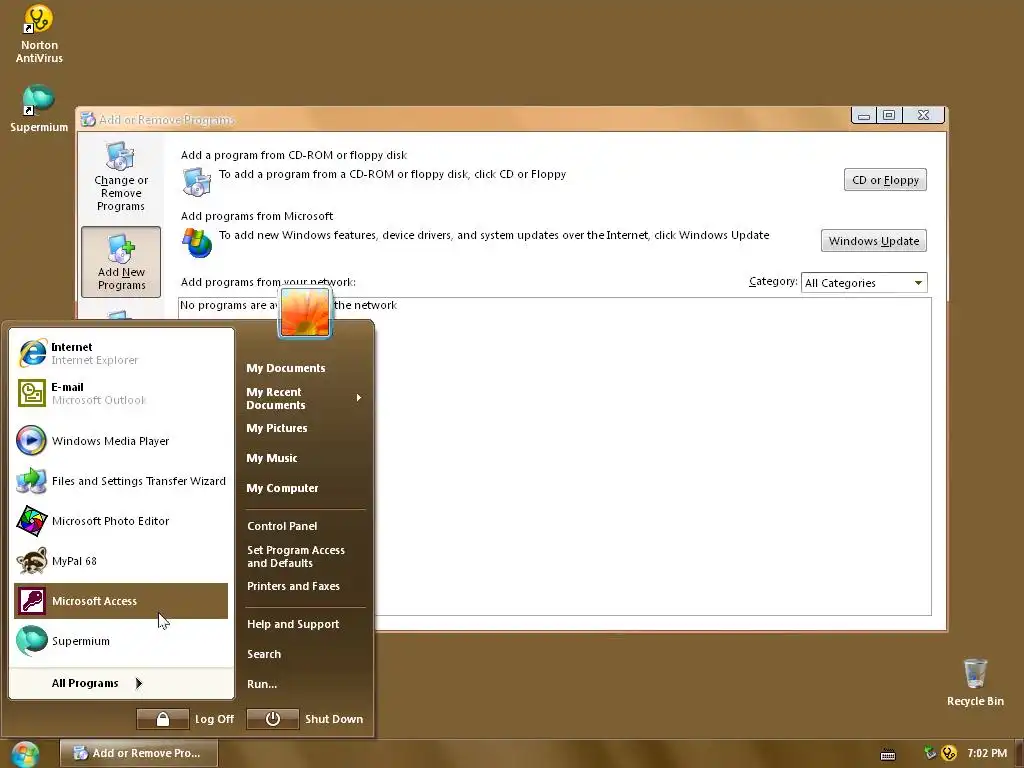
Task: Open E-mail Microsoft Outlook entry
Action: click(121, 393)
